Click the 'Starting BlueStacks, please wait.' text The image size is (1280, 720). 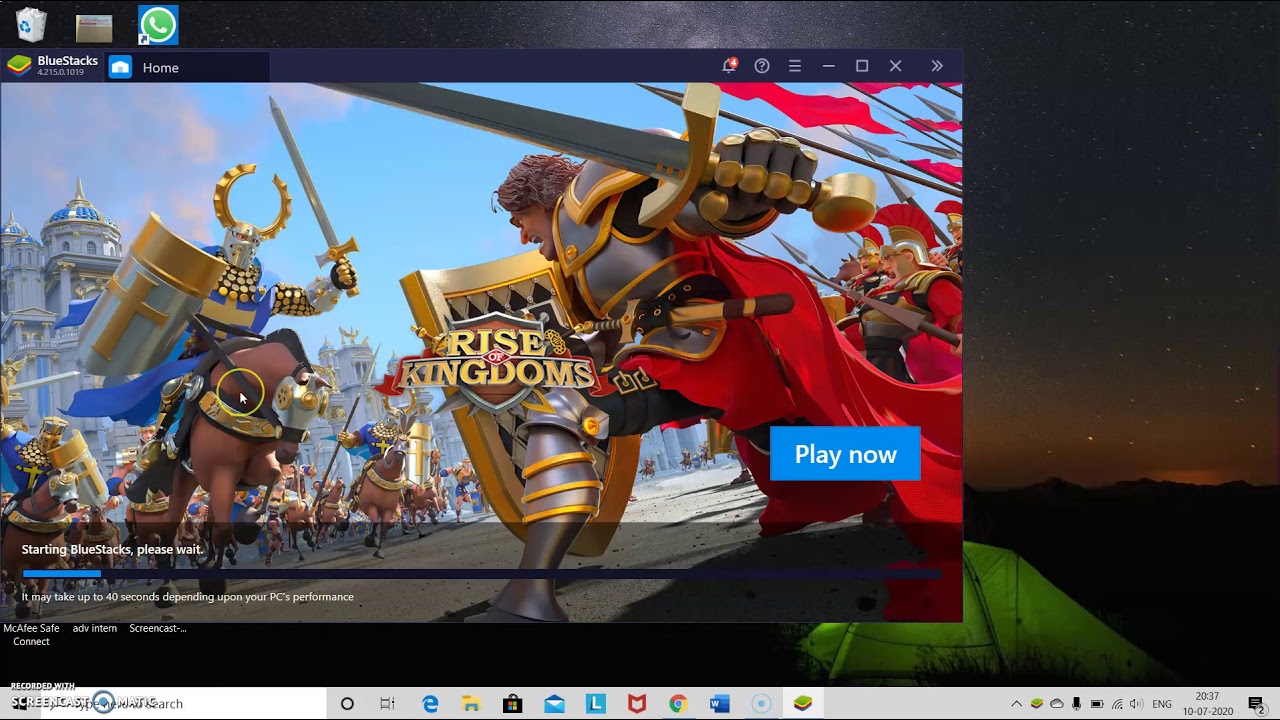click(x=112, y=549)
